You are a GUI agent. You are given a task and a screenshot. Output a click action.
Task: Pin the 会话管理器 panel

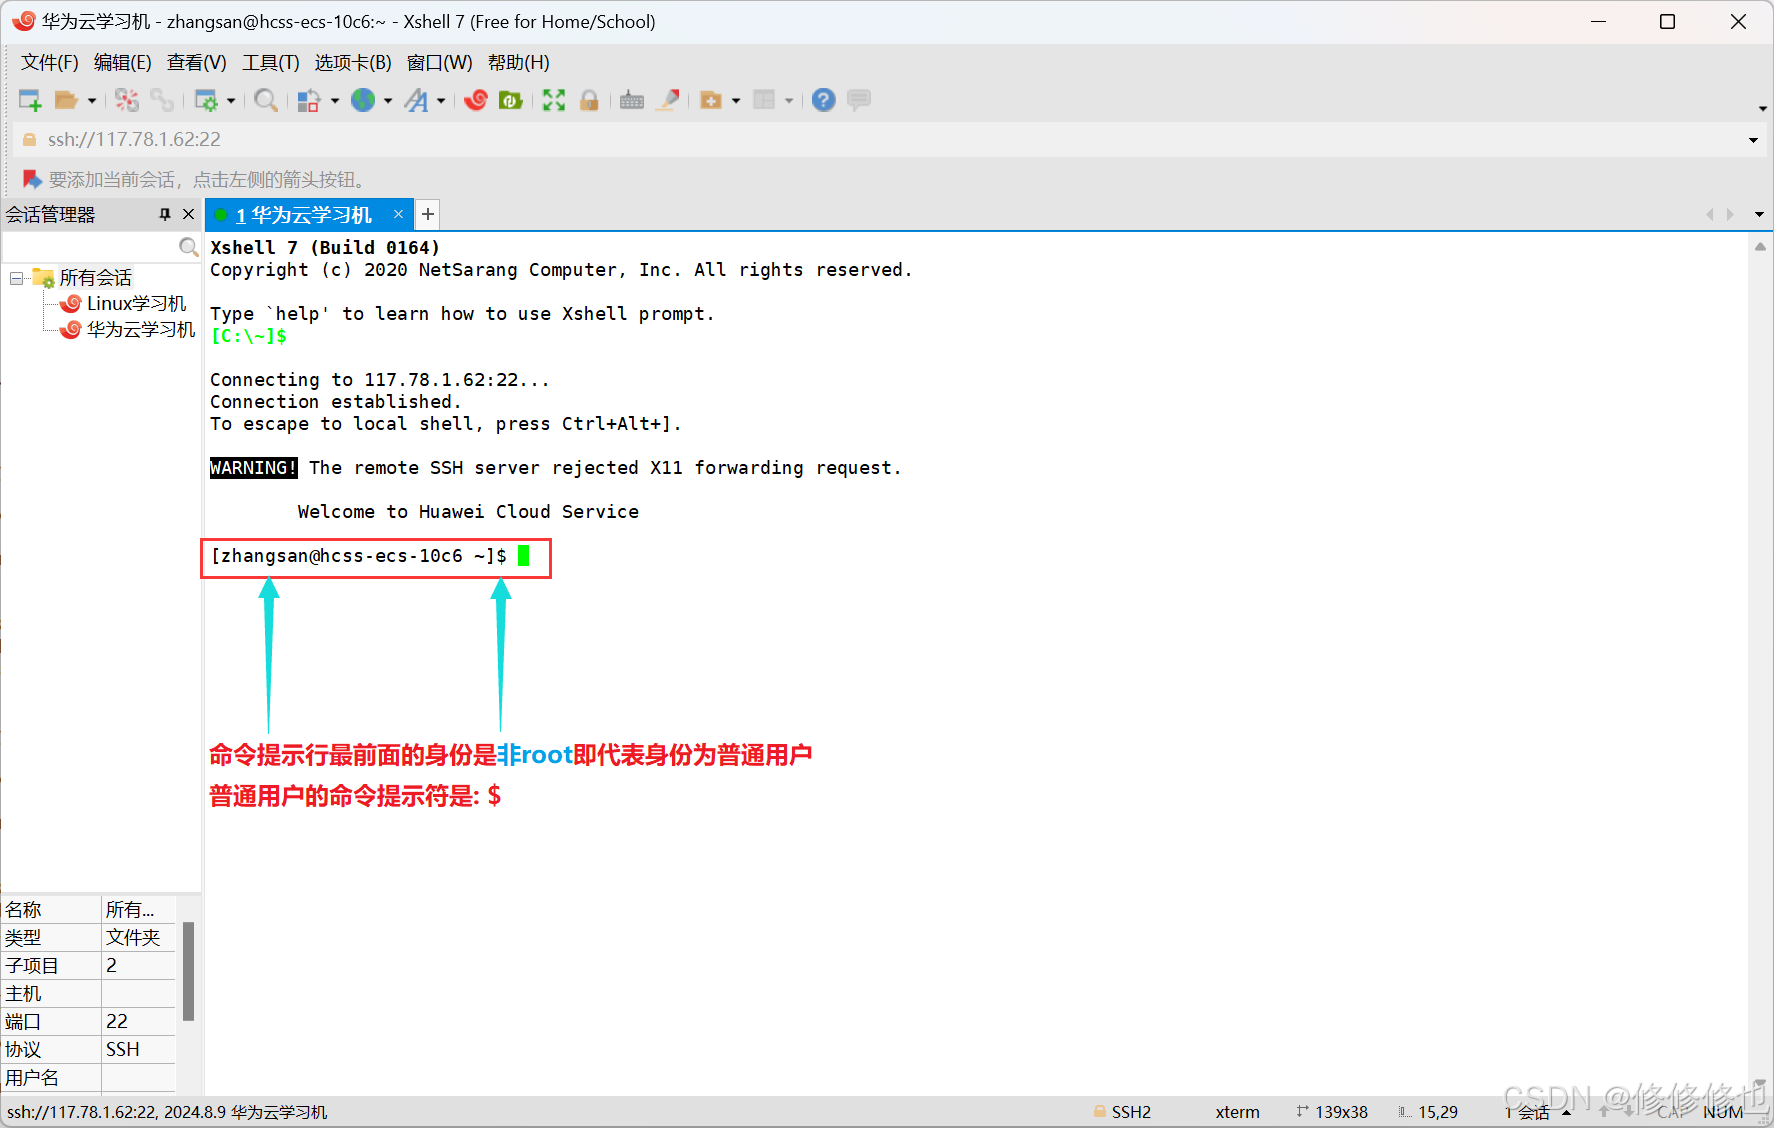pyautogui.click(x=165, y=215)
